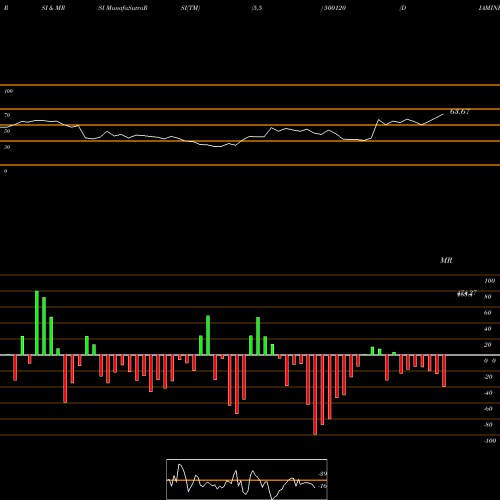Image resolution: width=500 pixels, height=500 pixels.
Task: Click the RSI axis label 30
Action: [x=7, y=147]
